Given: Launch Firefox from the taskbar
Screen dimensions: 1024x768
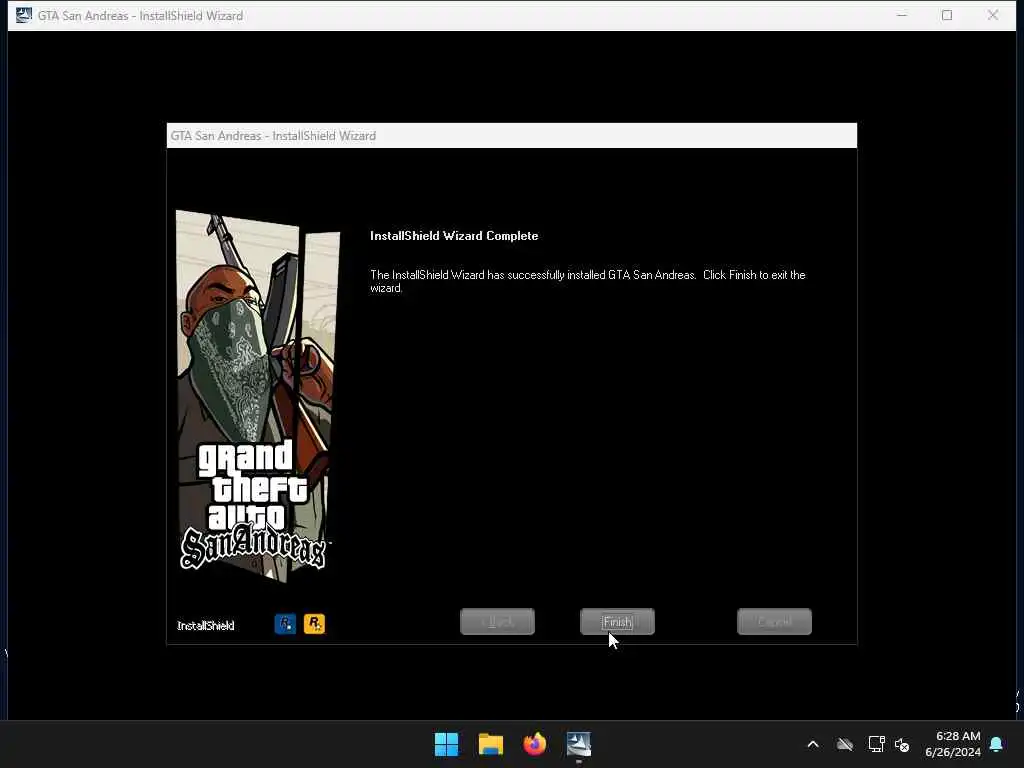Looking at the screenshot, I should (x=535, y=744).
